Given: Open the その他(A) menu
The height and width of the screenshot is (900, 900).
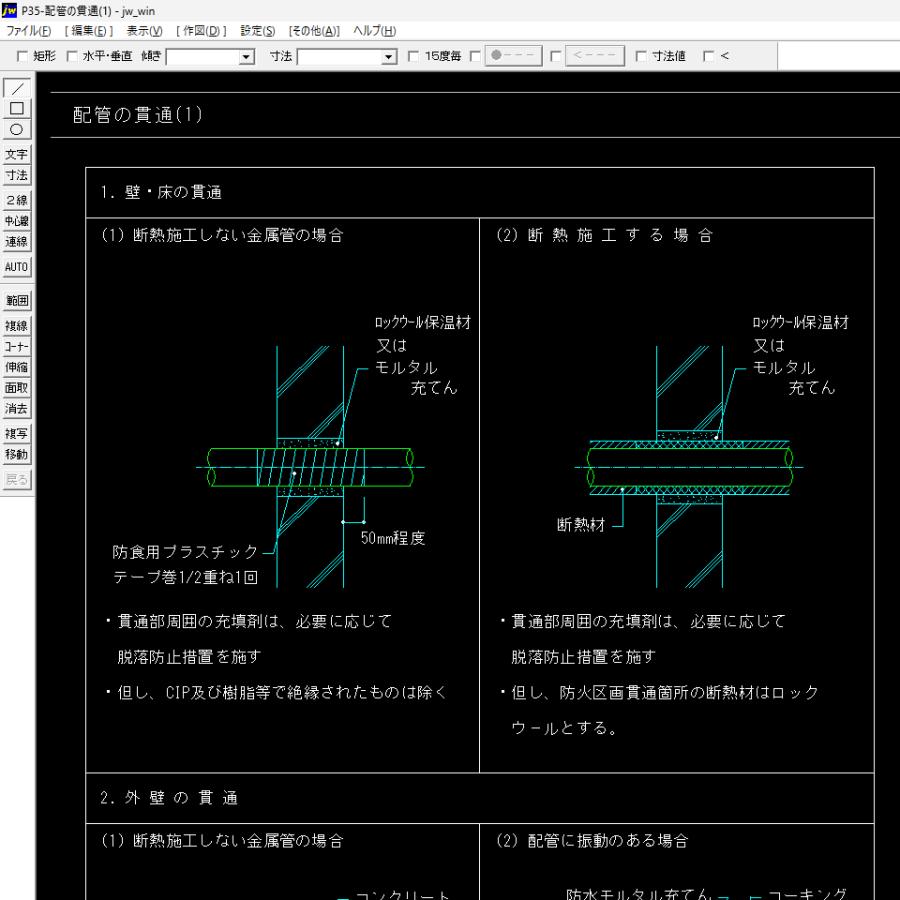Looking at the screenshot, I should [315, 31].
